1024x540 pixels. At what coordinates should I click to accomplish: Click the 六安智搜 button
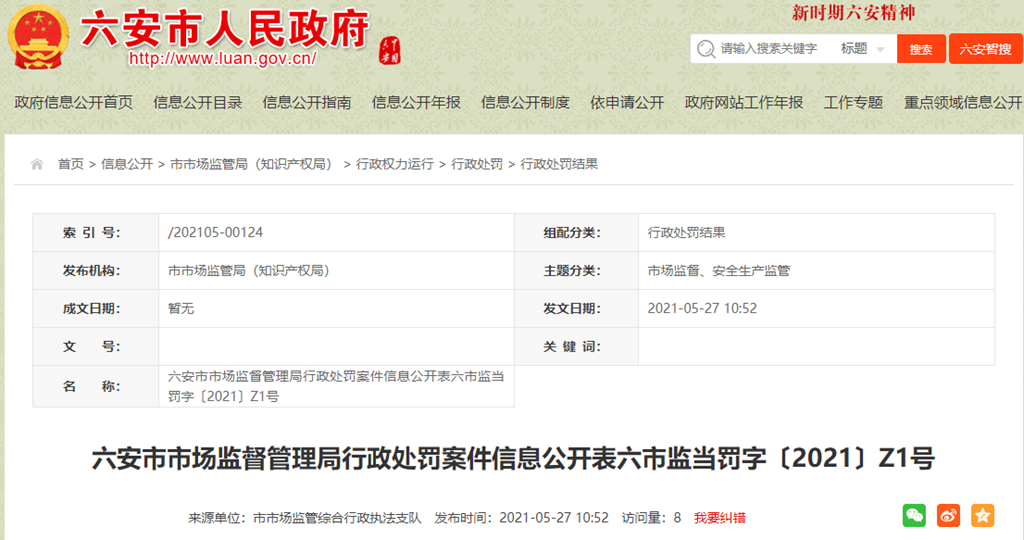coord(985,49)
